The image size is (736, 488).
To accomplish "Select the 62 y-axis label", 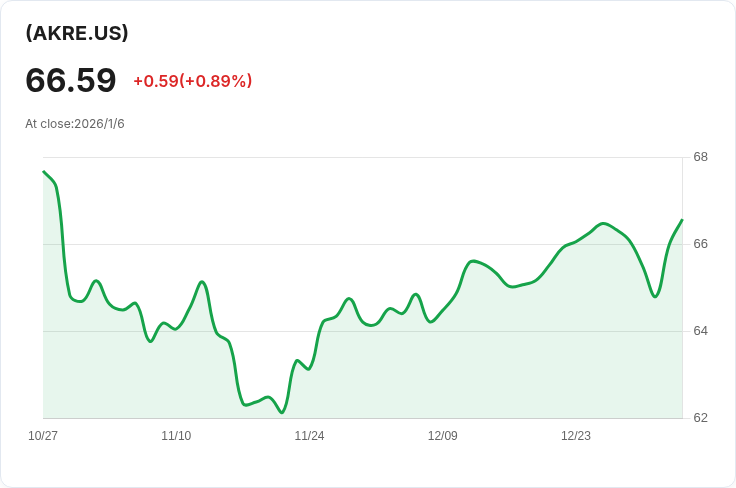I will coord(700,418).
